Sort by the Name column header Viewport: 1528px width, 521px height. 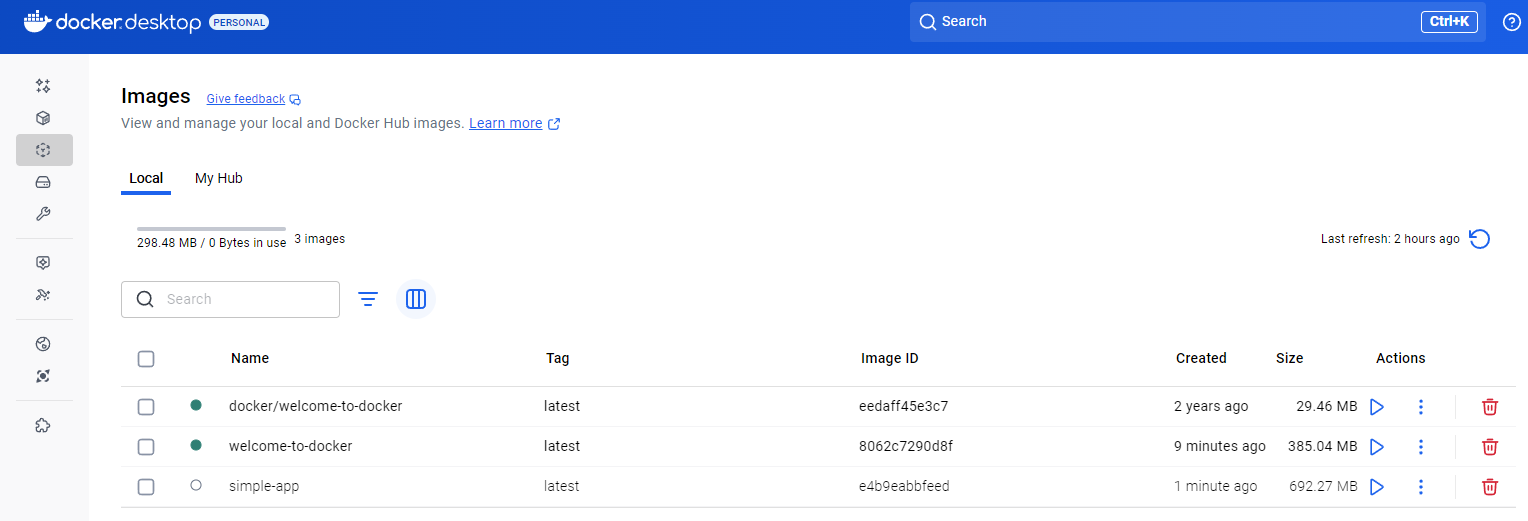coord(250,358)
